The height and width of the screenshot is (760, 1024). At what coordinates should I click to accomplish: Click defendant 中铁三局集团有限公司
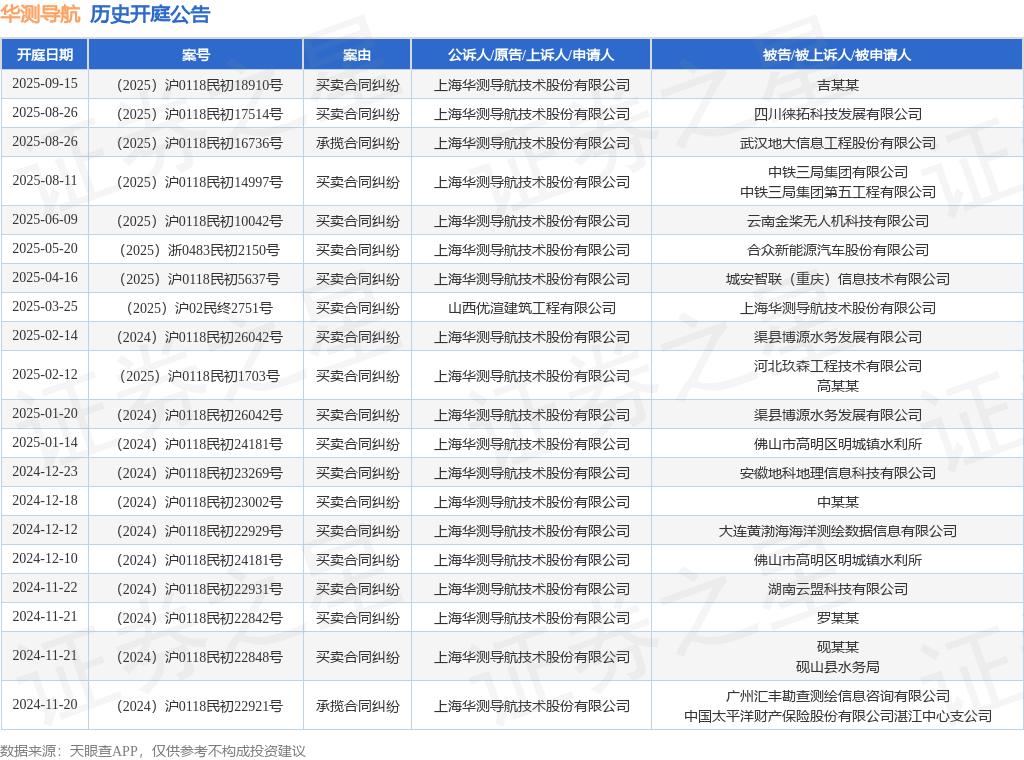coord(838,172)
